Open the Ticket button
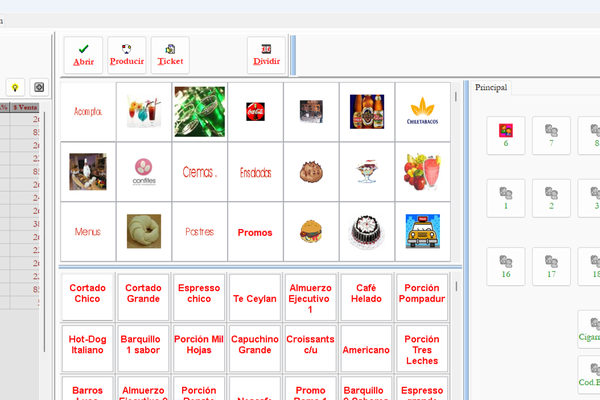 coord(170,55)
